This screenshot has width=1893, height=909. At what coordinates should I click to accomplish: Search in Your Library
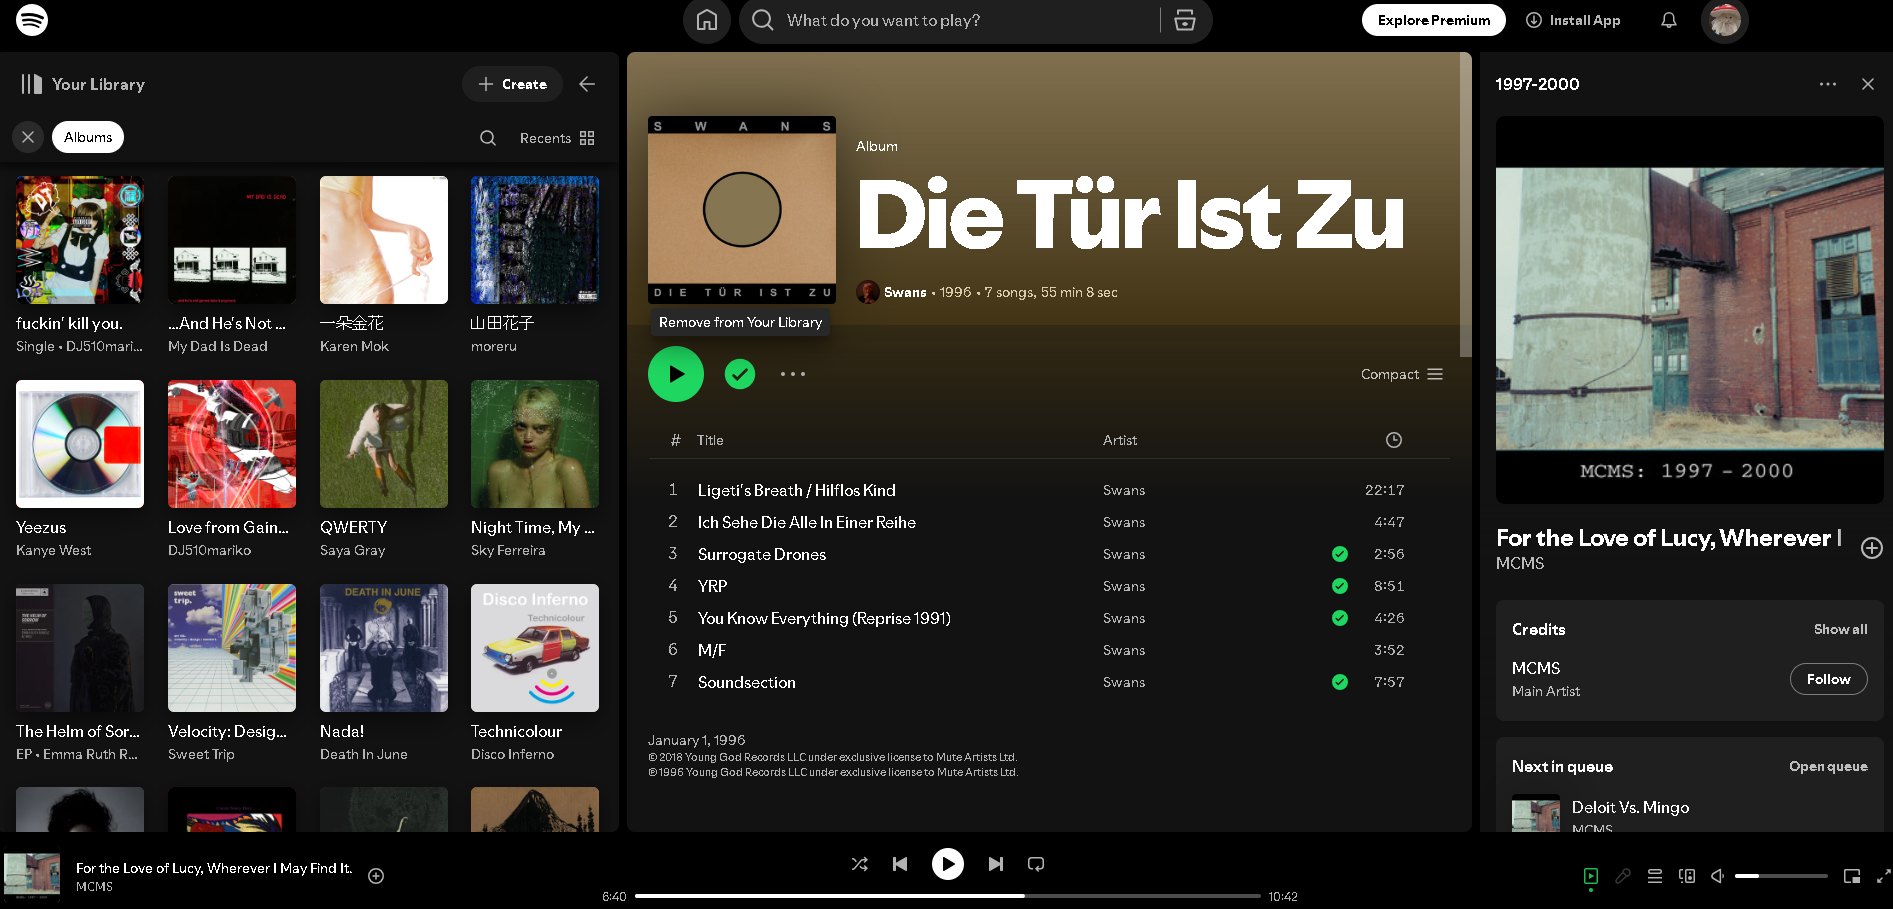pyautogui.click(x=488, y=138)
